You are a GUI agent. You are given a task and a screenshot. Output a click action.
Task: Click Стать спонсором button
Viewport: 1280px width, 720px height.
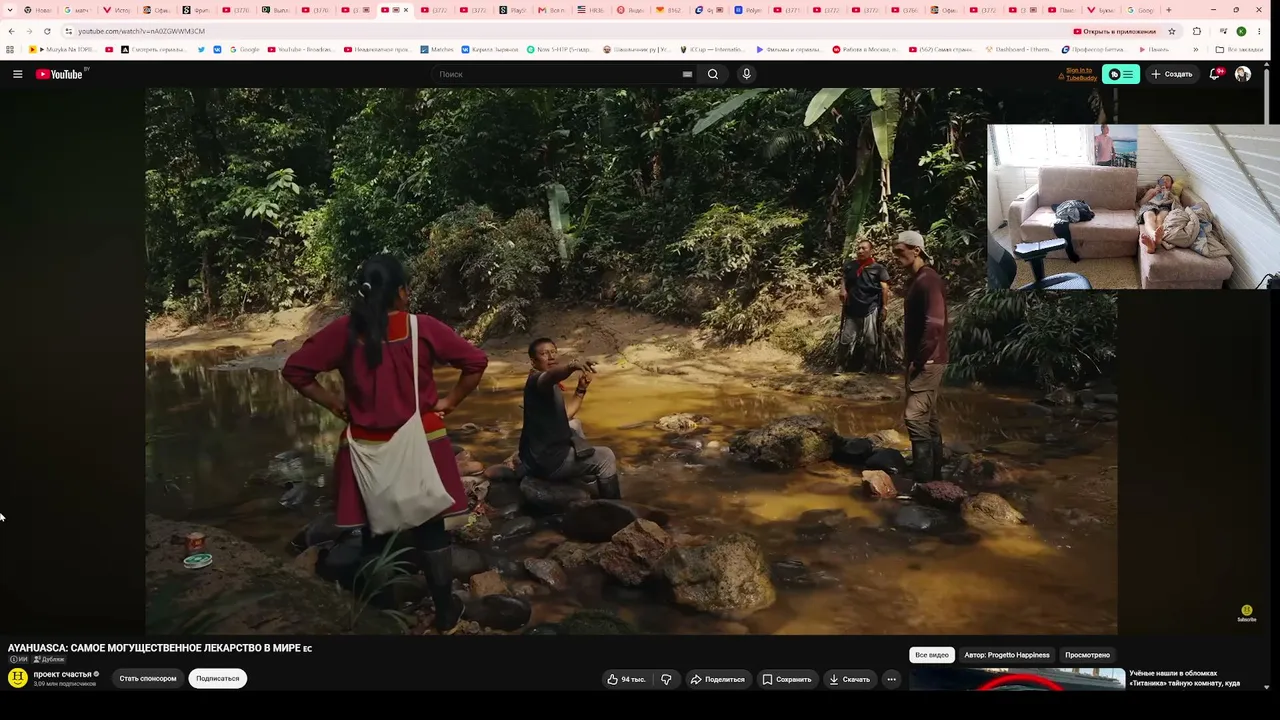(x=148, y=678)
